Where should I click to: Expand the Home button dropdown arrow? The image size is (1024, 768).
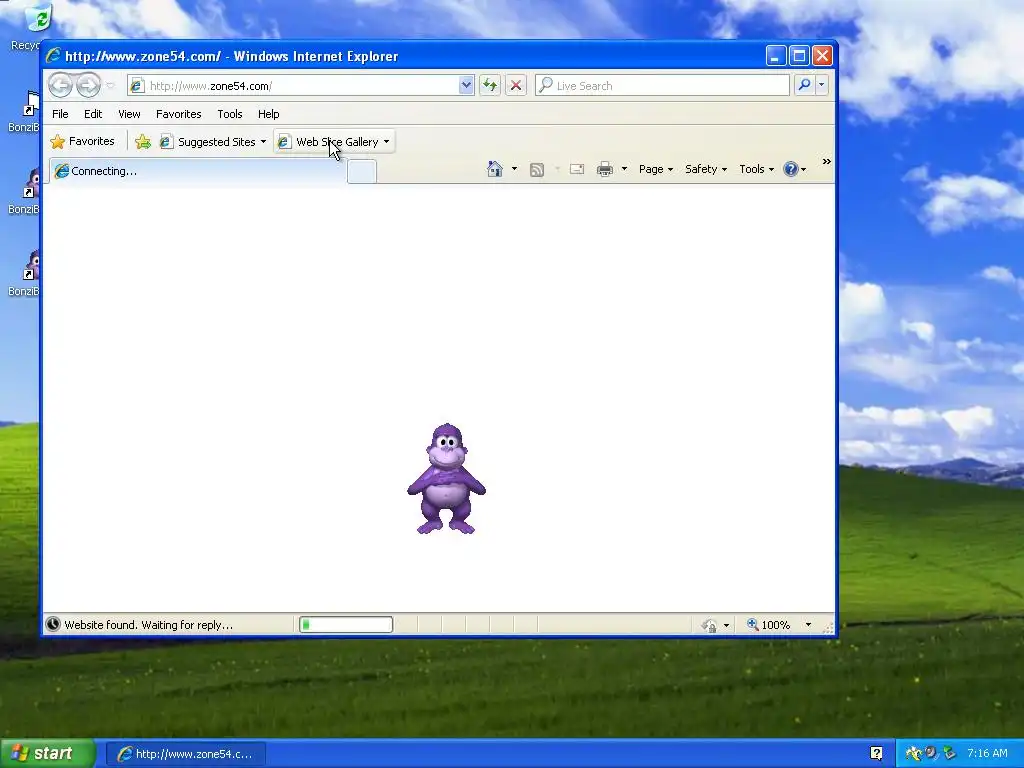point(514,169)
